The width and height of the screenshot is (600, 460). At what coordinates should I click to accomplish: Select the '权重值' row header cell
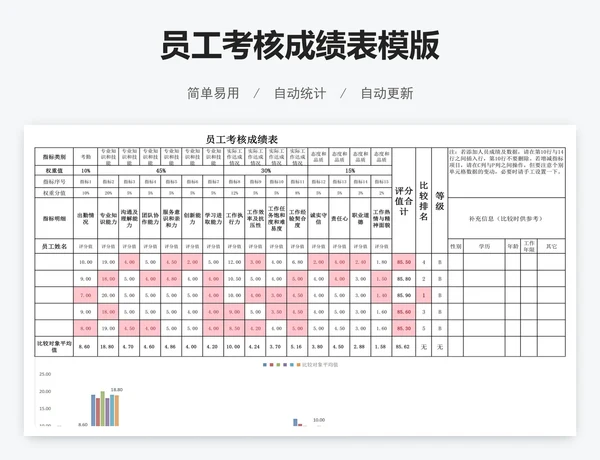54,171
